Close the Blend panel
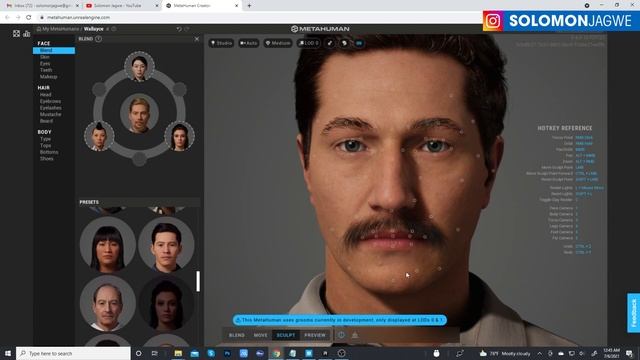 tap(197, 39)
